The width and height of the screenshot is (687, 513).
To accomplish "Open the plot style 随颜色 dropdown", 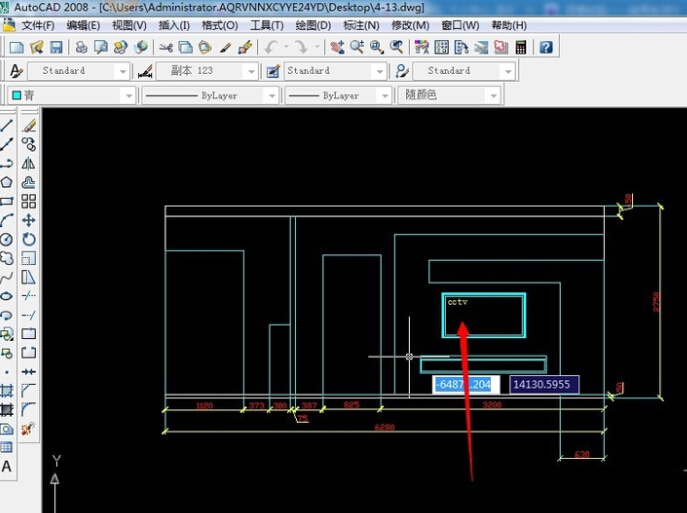I will (x=493, y=96).
